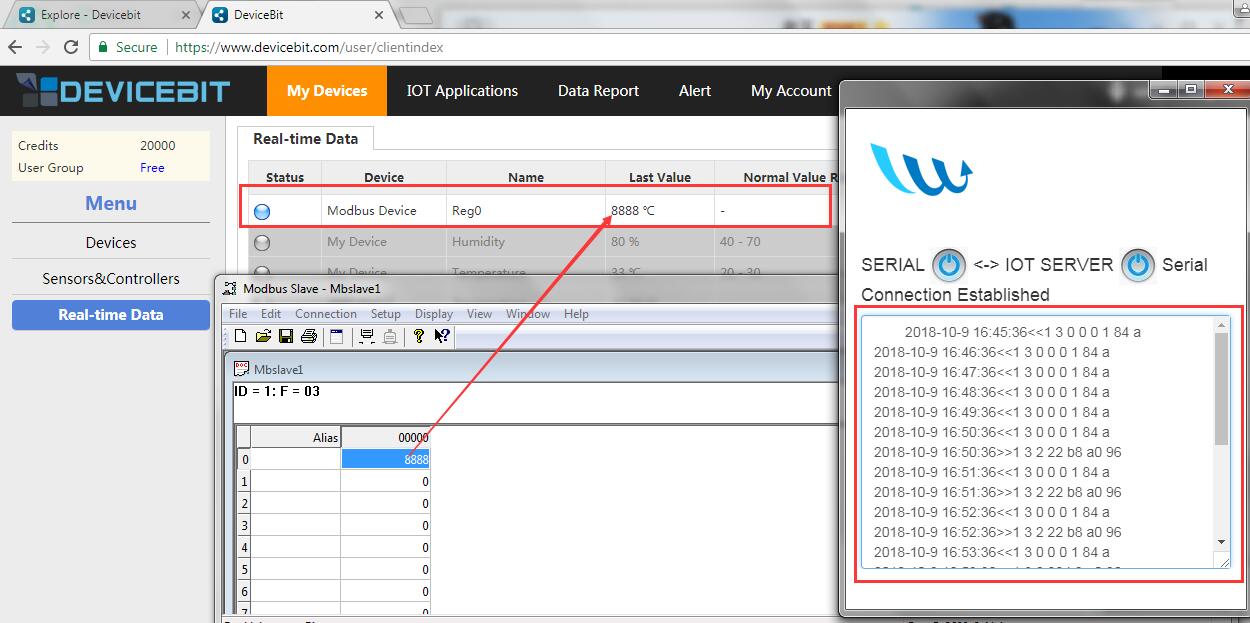This screenshot has width=1250, height=623.
Task: Click row header 3 in Mbslave1 grid
Action: click(x=243, y=525)
